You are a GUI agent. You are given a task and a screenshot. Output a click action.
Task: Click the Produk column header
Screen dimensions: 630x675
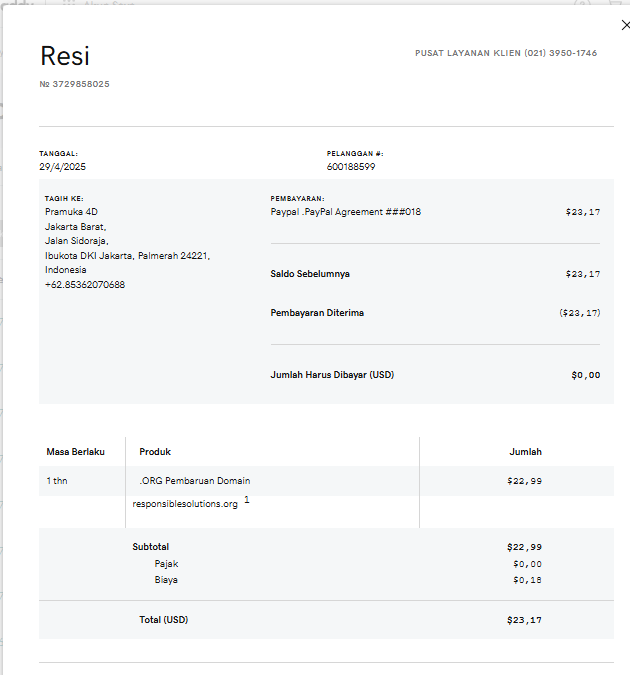coord(155,452)
